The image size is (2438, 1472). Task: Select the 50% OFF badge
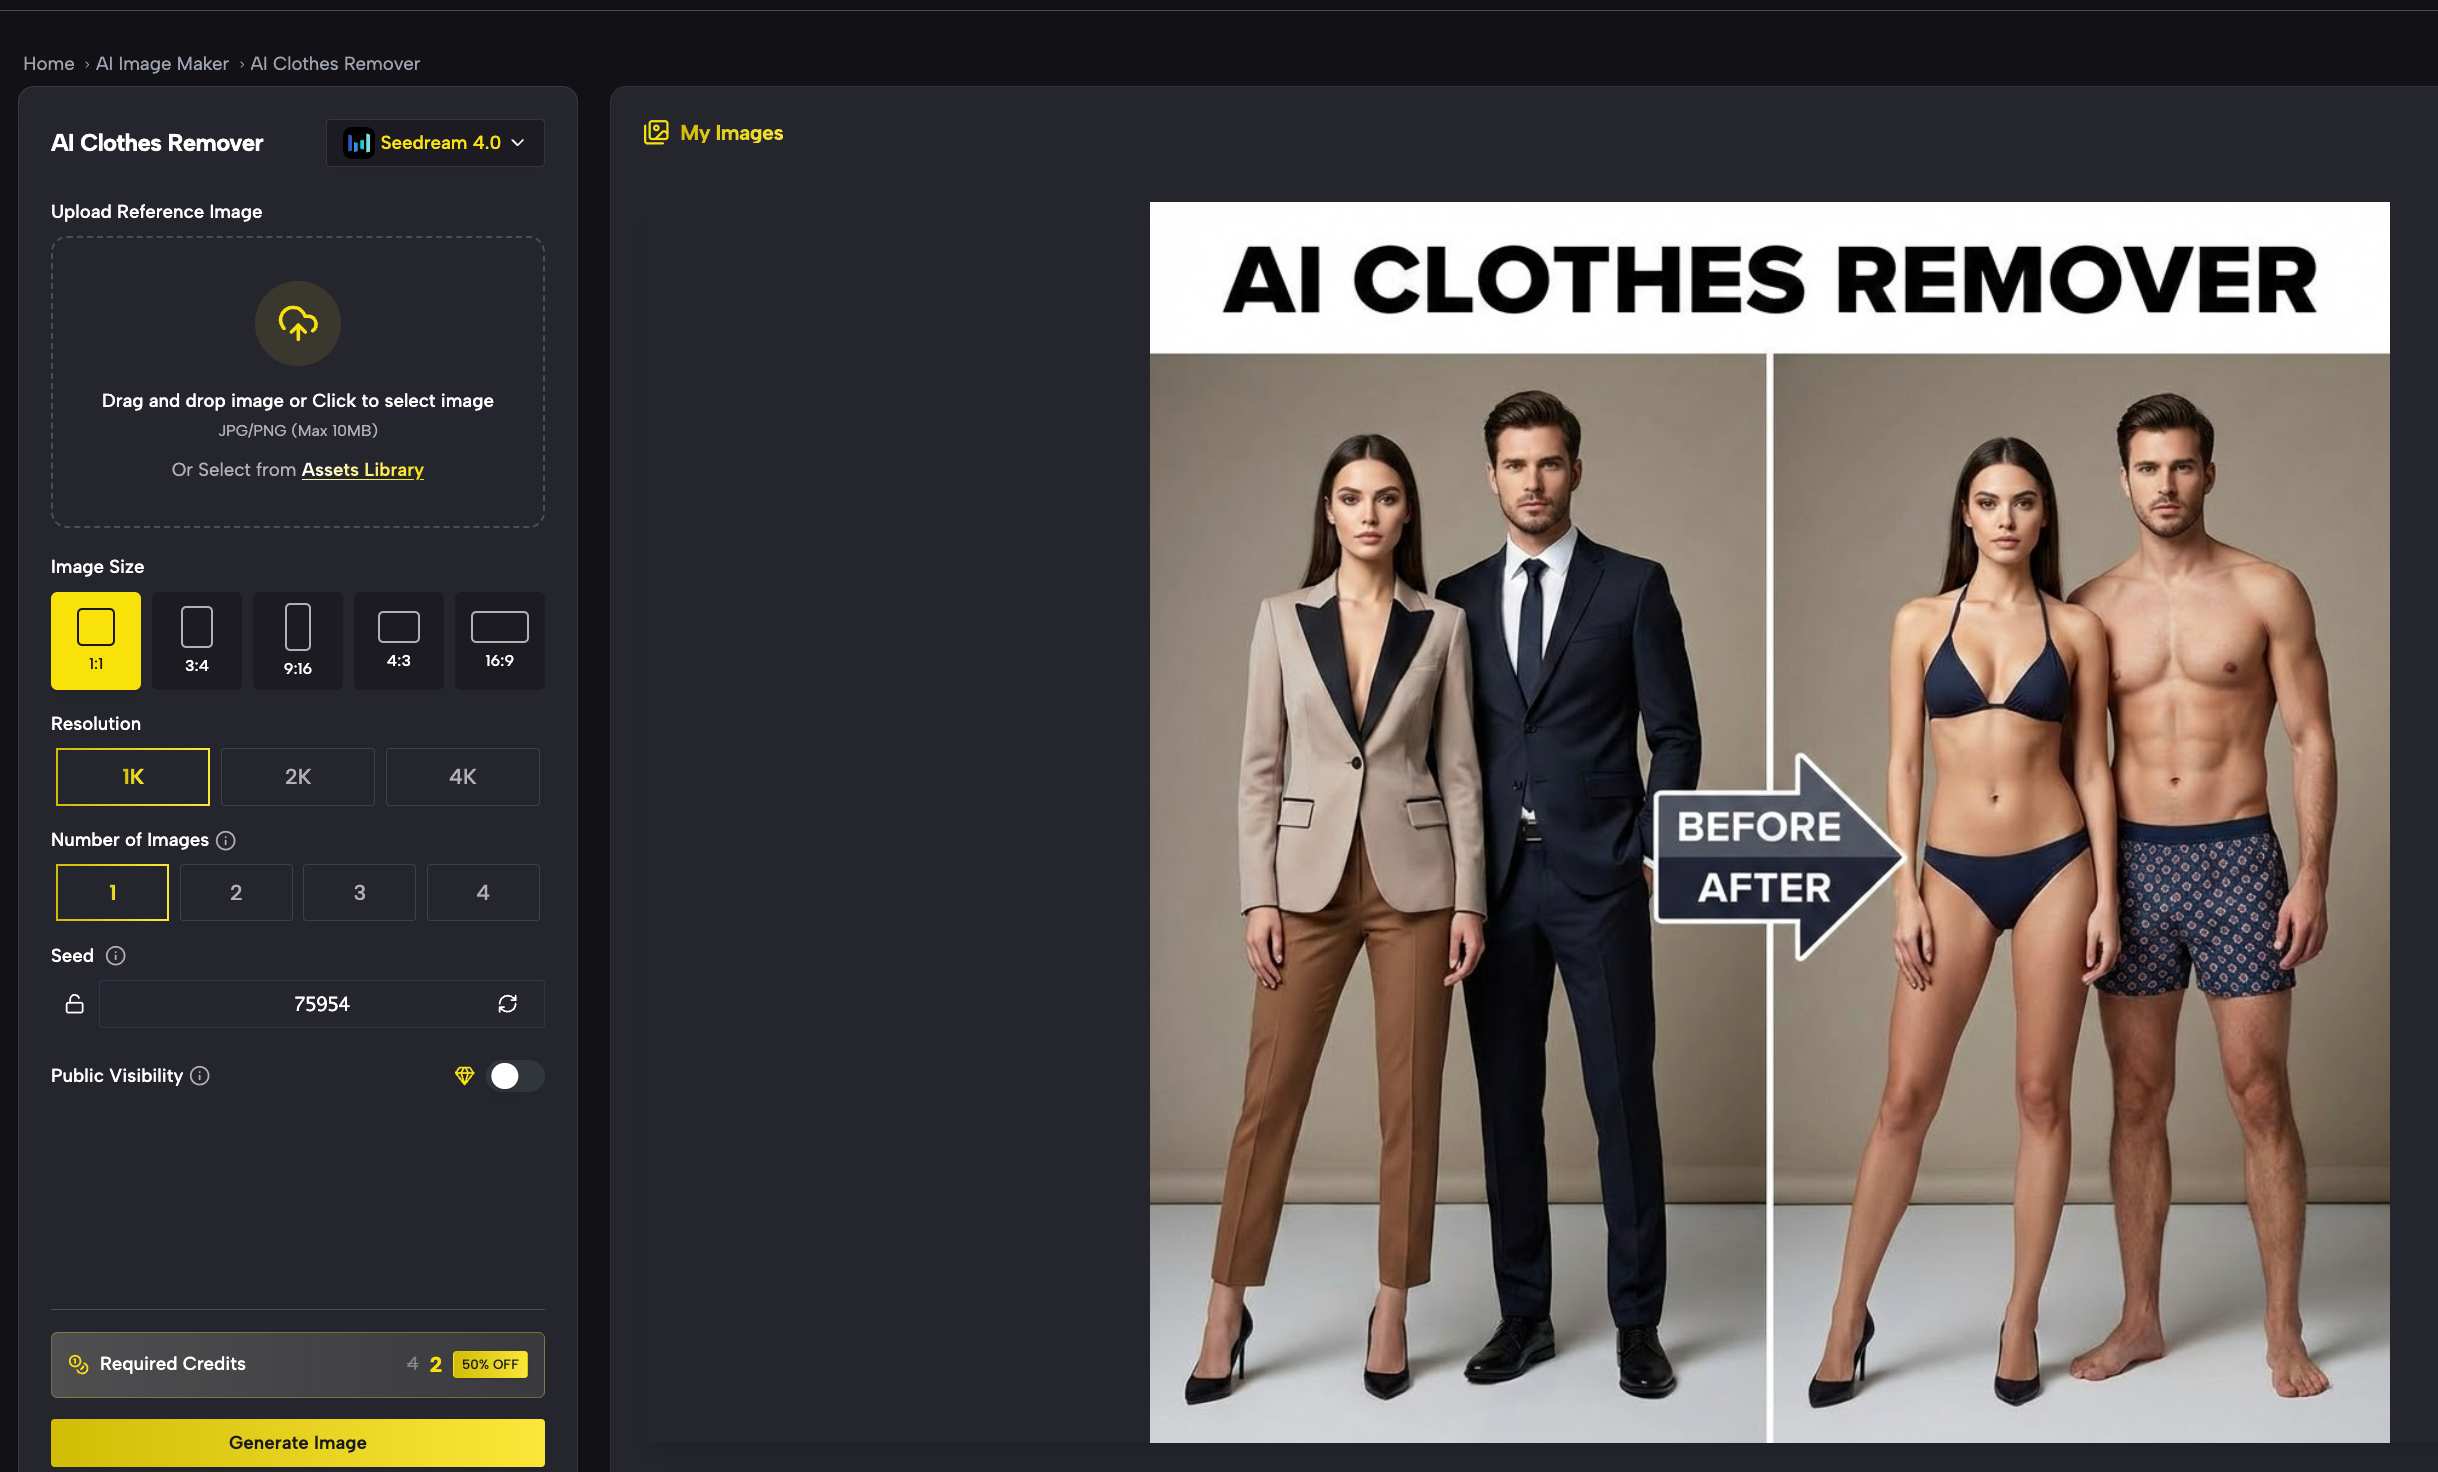[x=490, y=1363]
